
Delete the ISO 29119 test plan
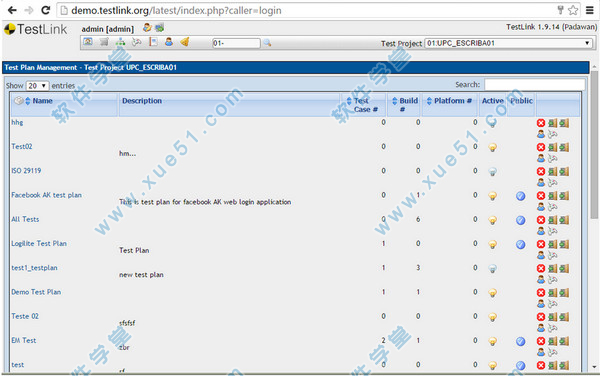[x=541, y=171]
